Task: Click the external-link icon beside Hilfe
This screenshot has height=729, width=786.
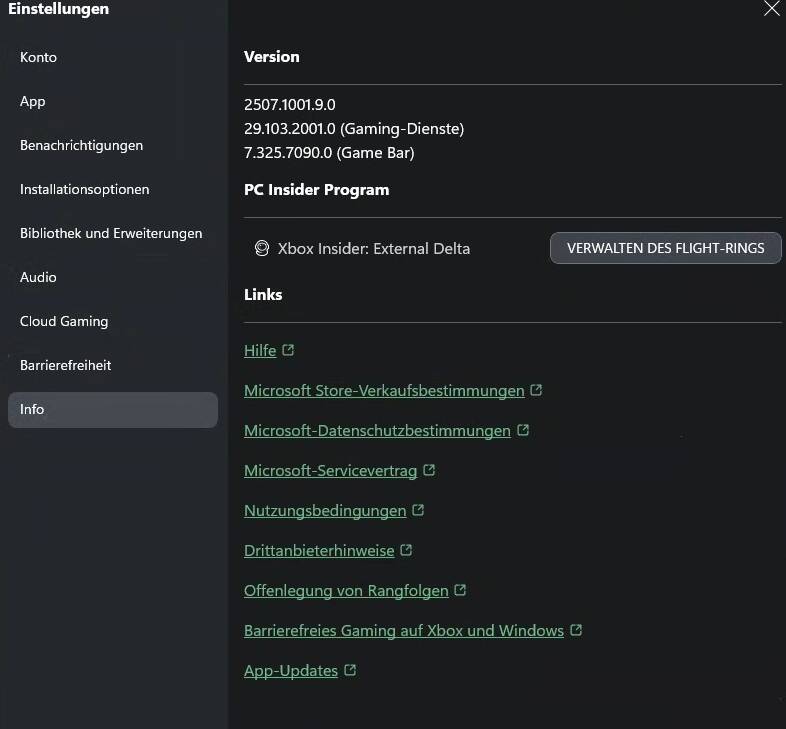Action: 288,349
